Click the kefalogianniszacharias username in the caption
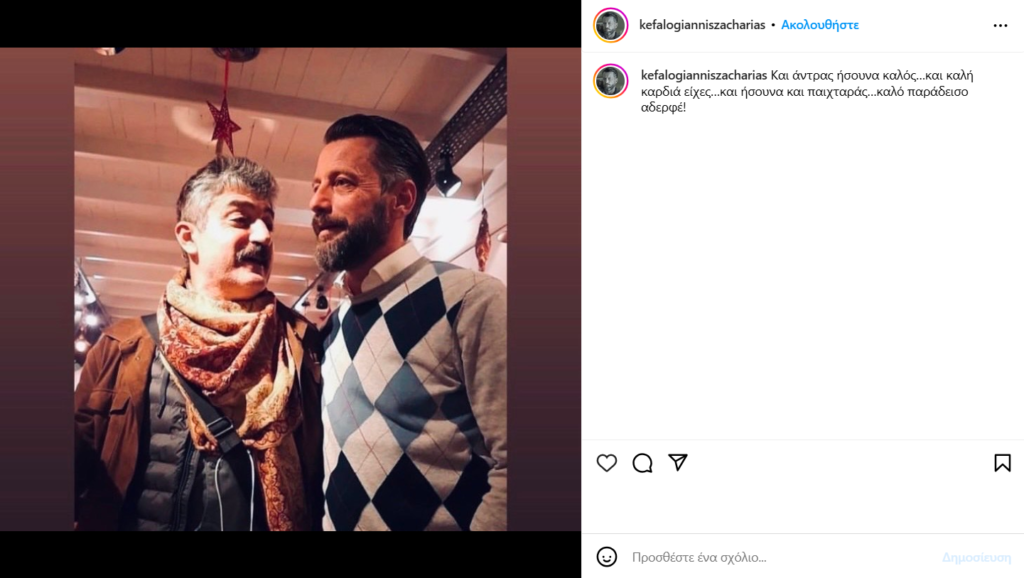The image size is (1024, 578). point(704,75)
